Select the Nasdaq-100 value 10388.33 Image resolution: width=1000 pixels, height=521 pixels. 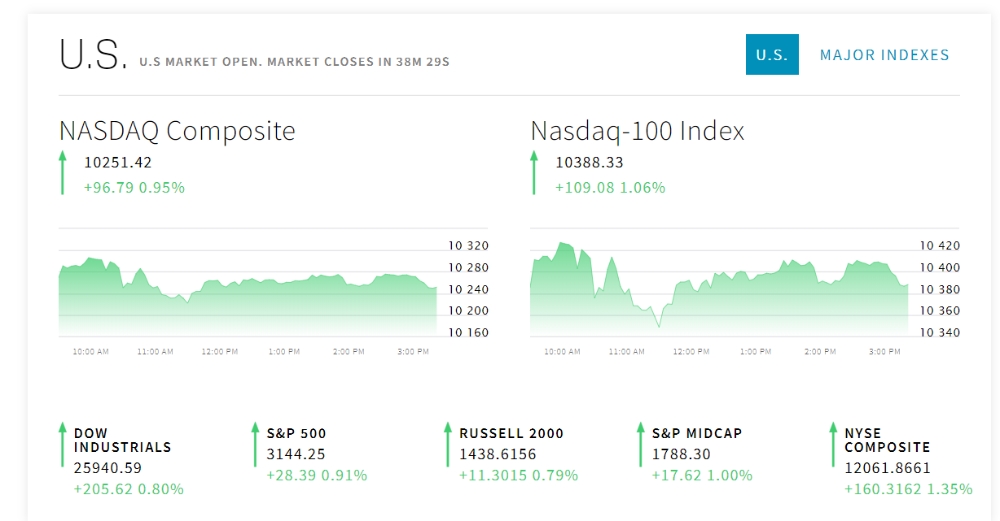(x=589, y=163)
